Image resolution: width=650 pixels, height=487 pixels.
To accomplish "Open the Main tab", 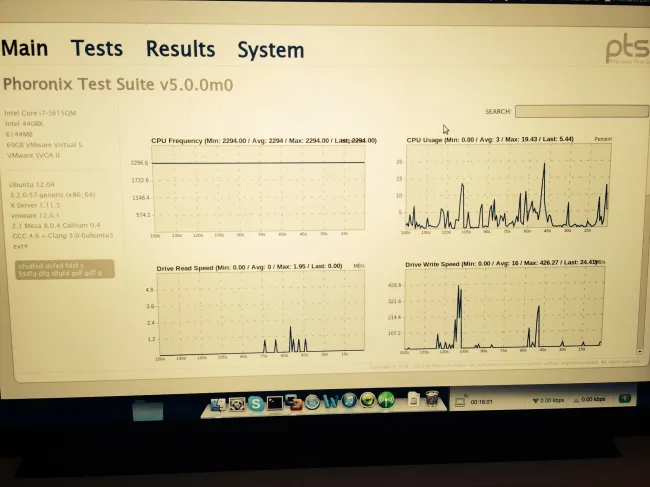I will (x=24, y=48).
